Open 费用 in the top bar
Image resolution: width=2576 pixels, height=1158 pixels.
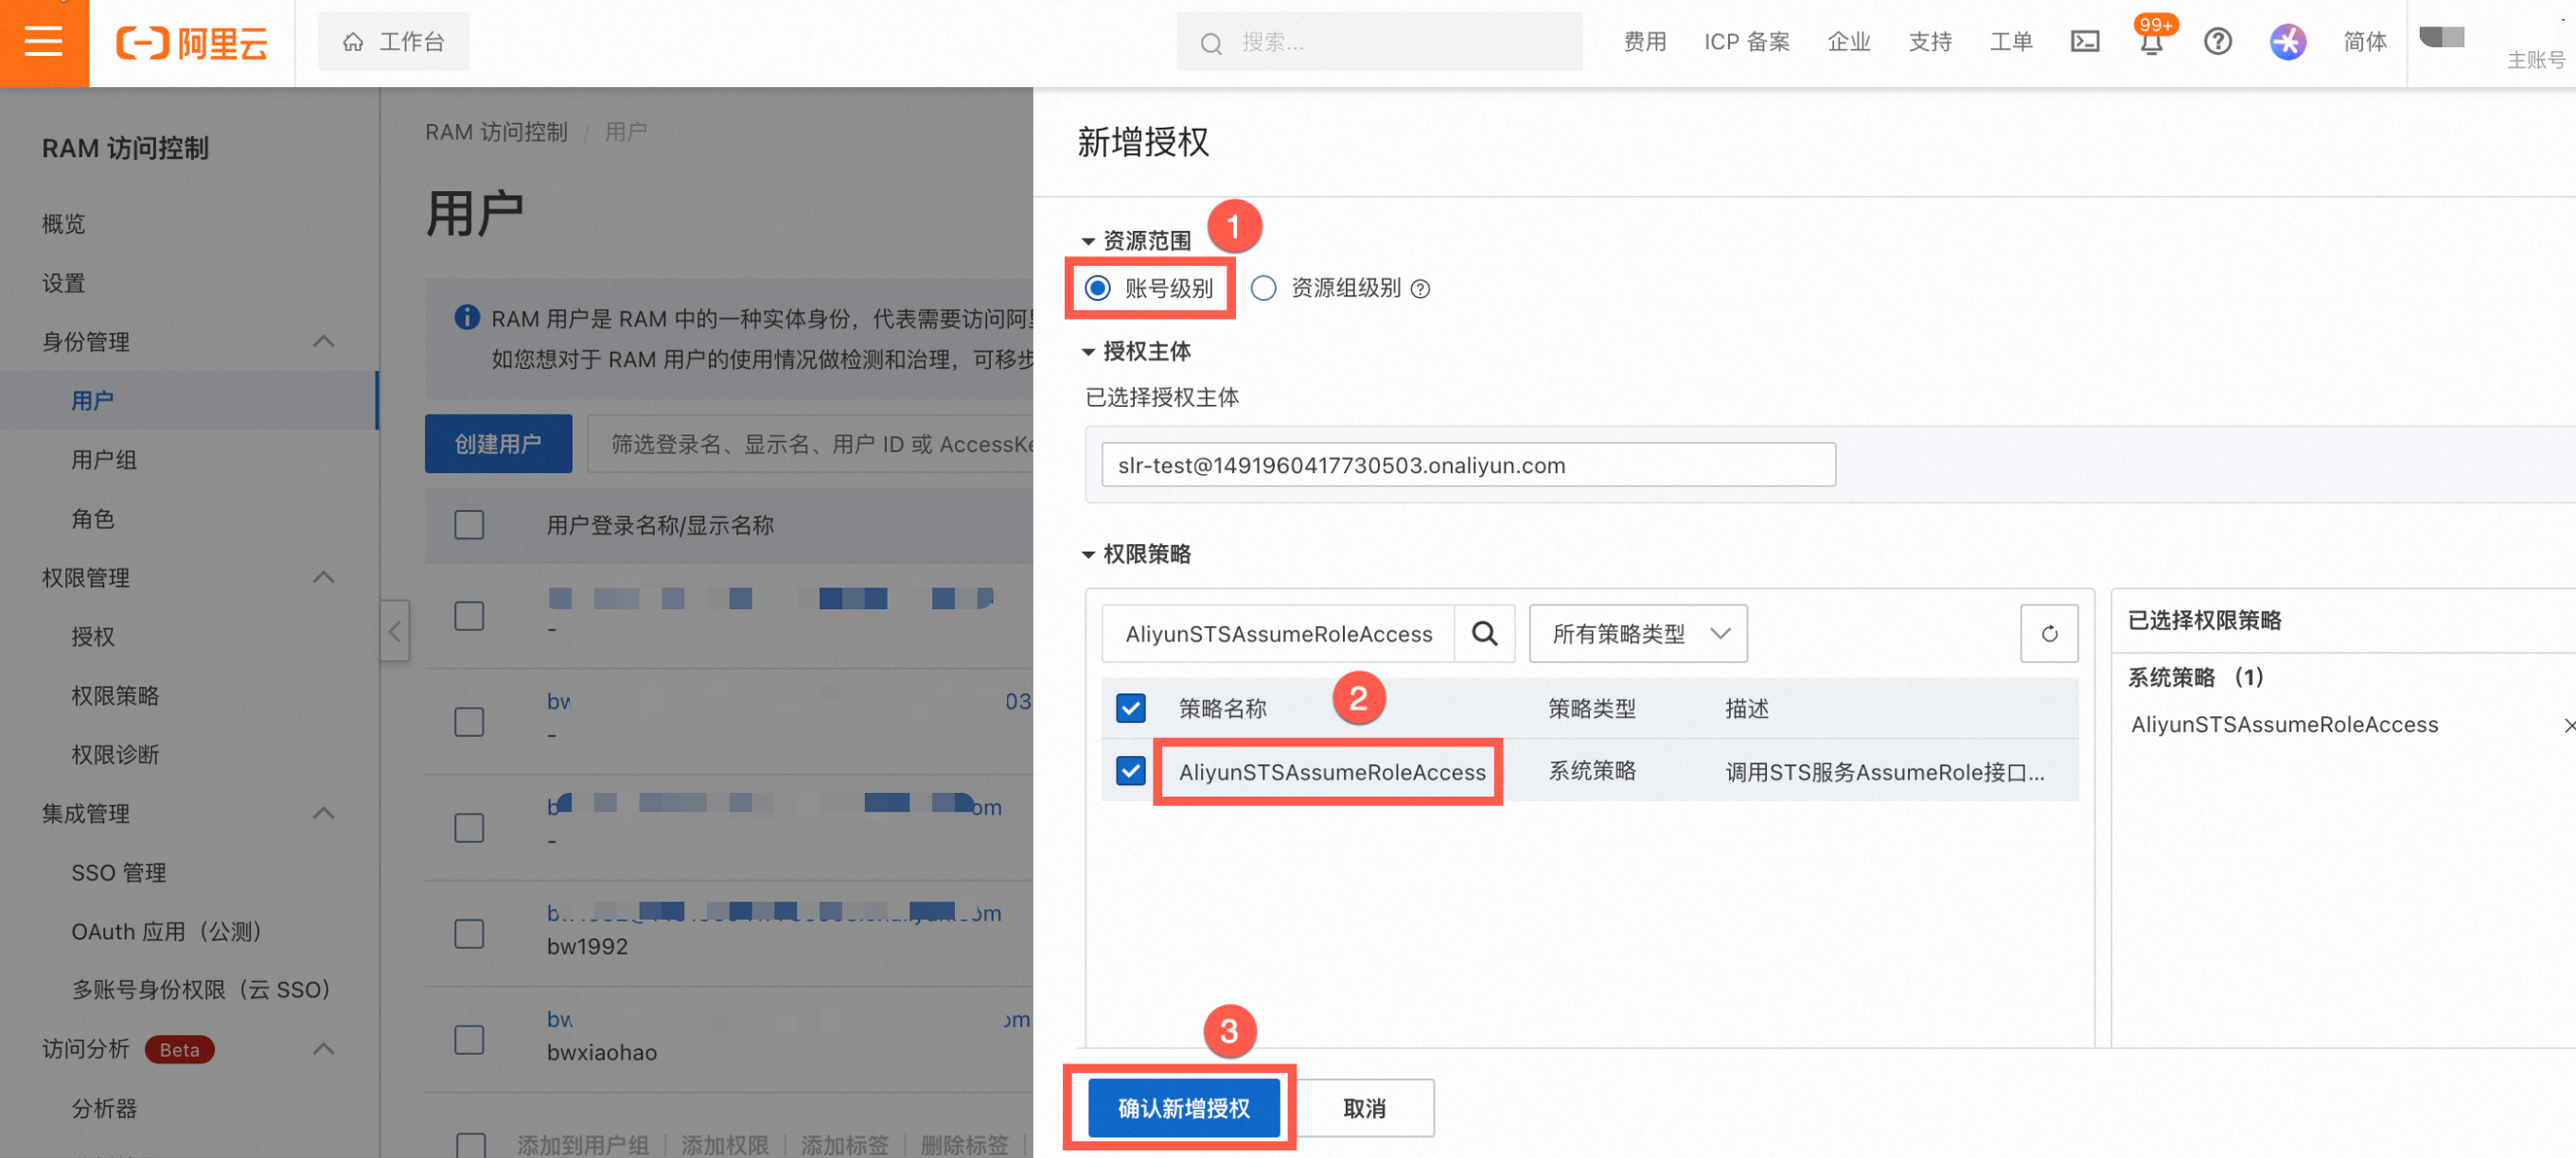[x=1645, y=42]
